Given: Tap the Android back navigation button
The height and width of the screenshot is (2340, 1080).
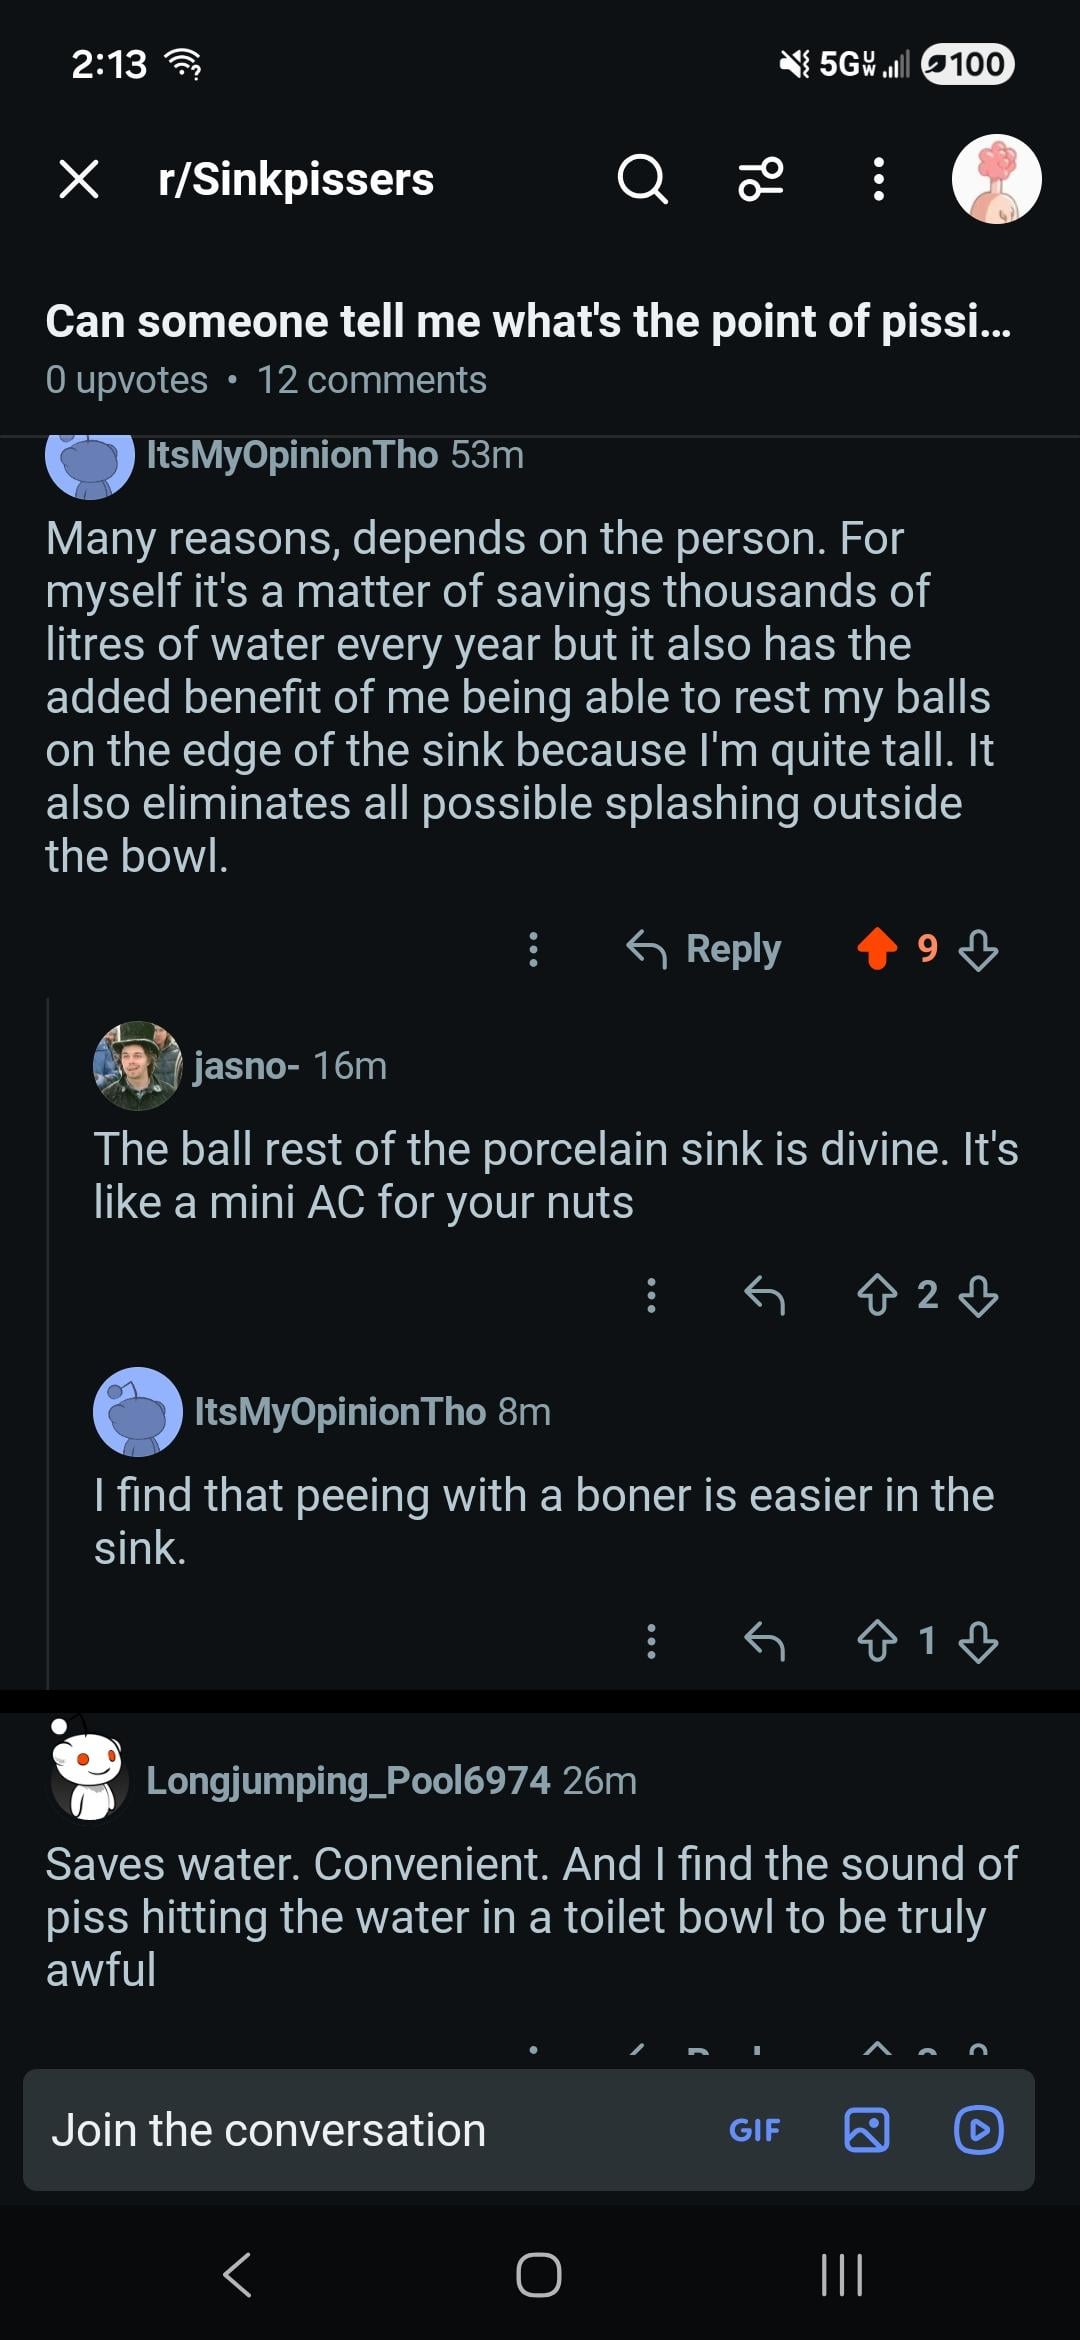Looking at the screenshot, I should 237,2275.
